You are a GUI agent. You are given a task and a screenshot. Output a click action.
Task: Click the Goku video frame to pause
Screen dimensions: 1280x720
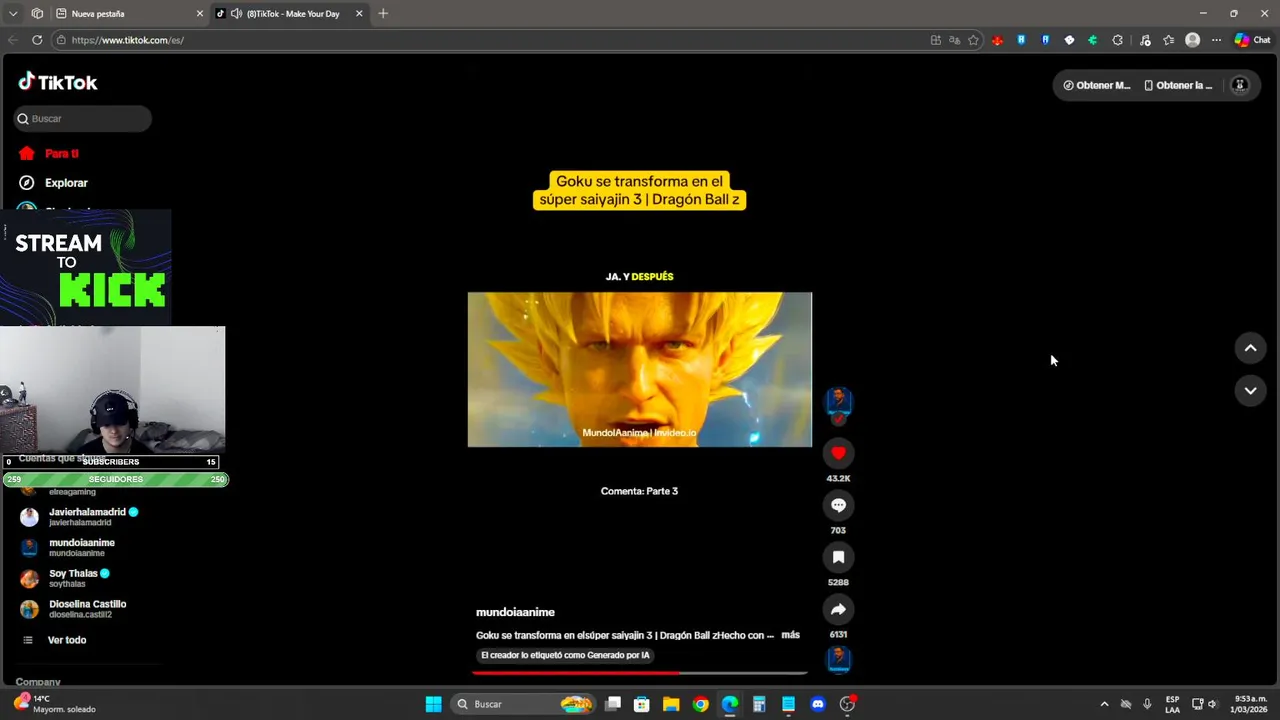tap(640, 369)
